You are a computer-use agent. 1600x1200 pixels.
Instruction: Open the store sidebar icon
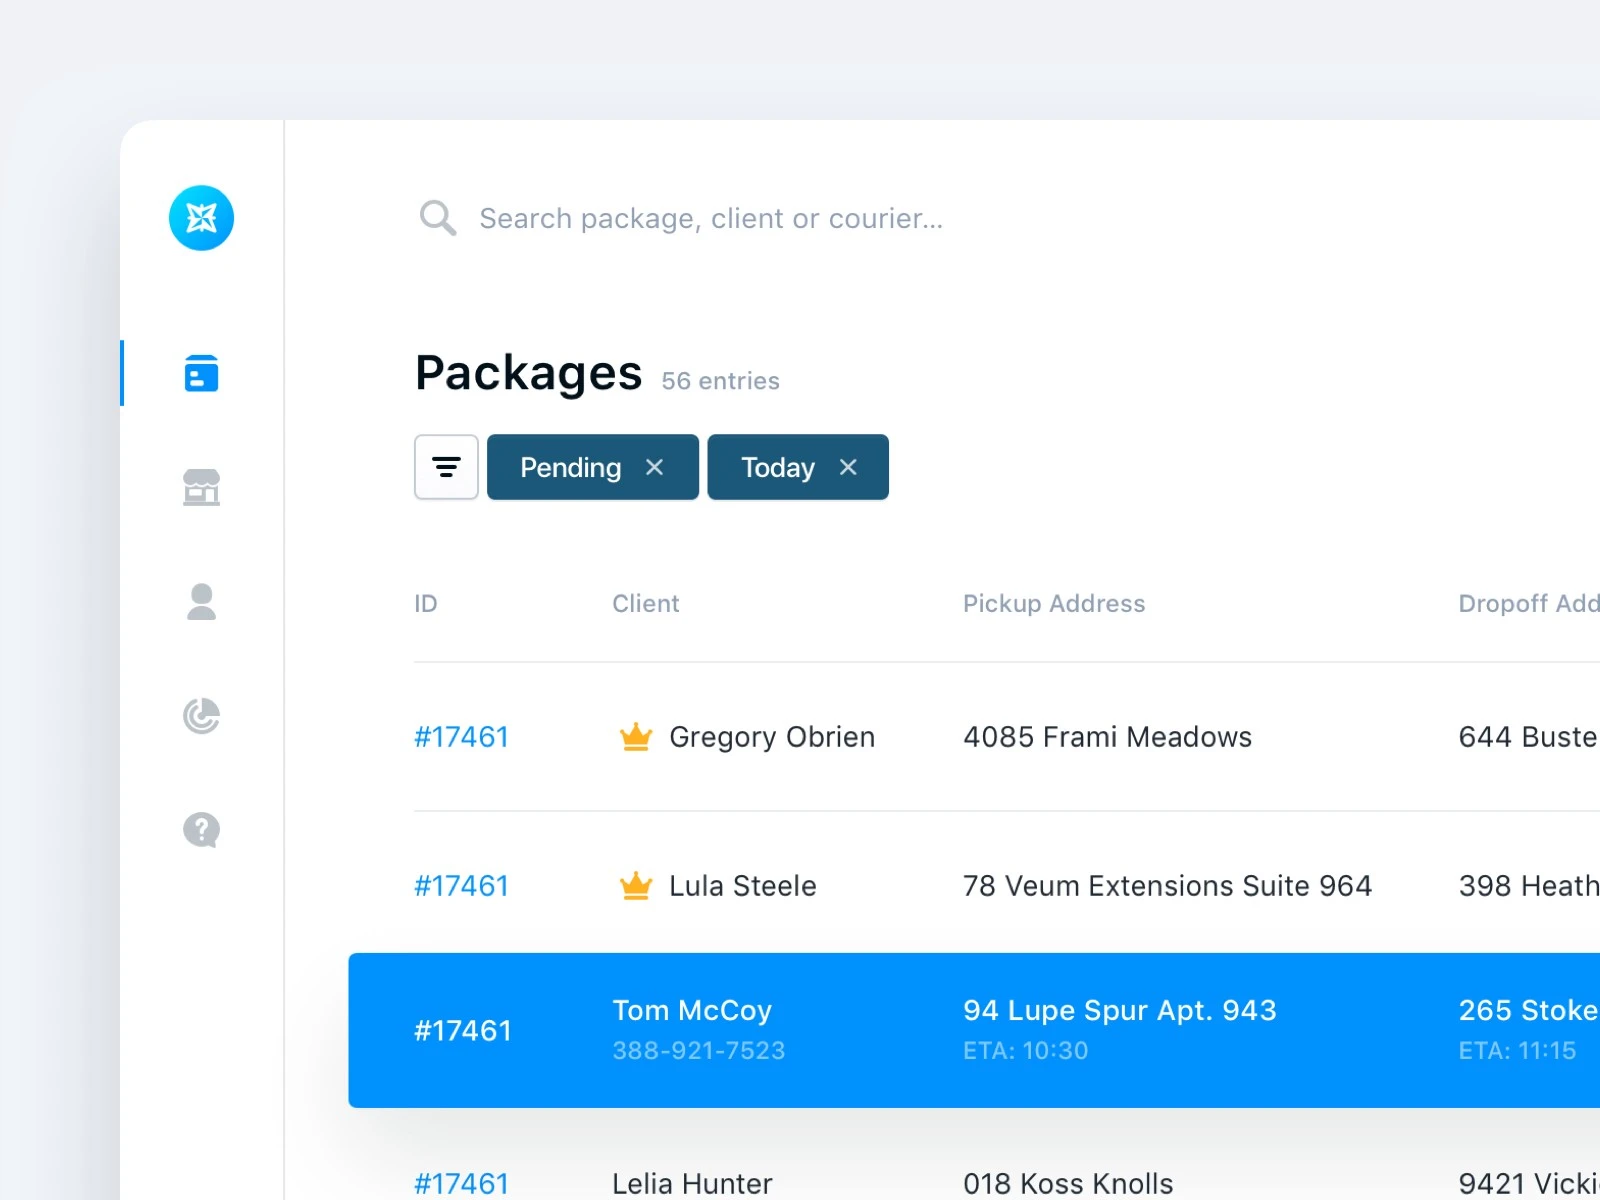click(x=201, y=487)
